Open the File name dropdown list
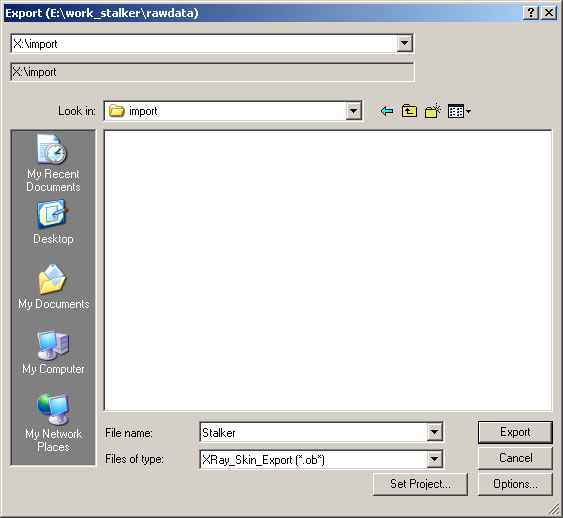 click(434, 432)
